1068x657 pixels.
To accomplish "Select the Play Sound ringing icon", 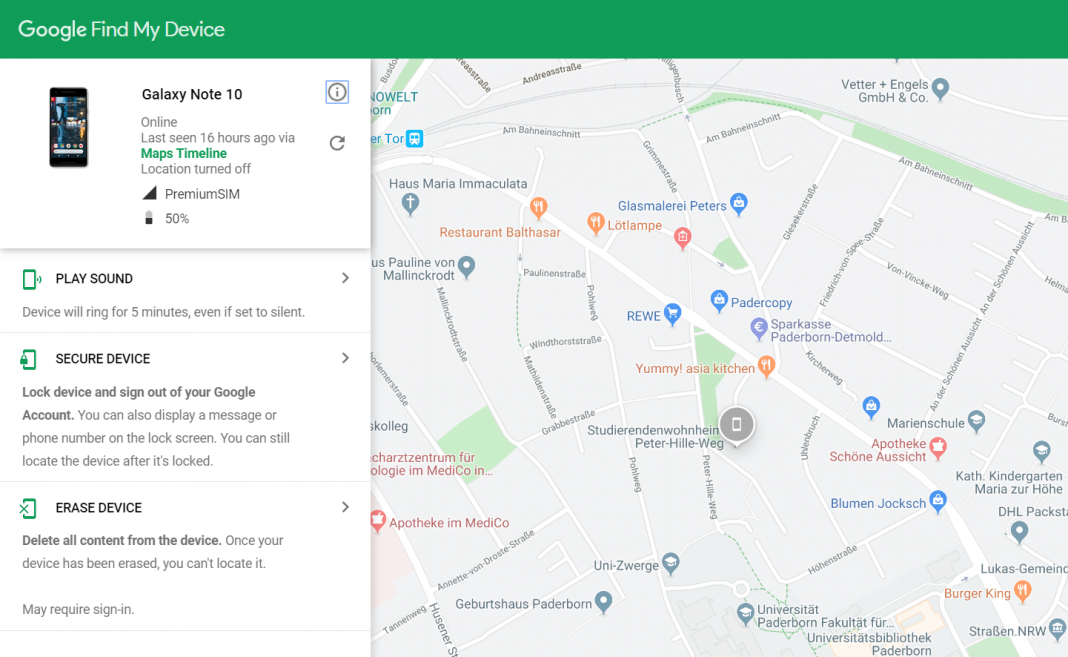I will click(31, 278).
